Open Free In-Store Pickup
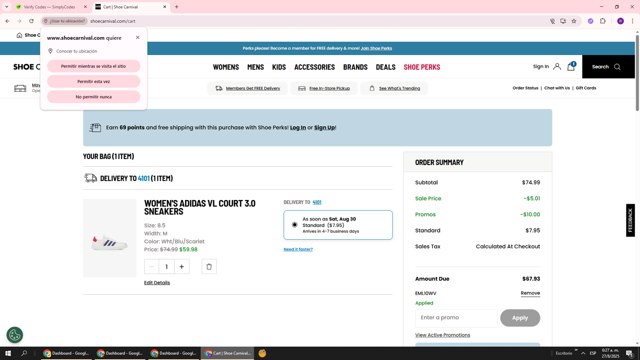The image size is (640, 360). click(324, 88)
